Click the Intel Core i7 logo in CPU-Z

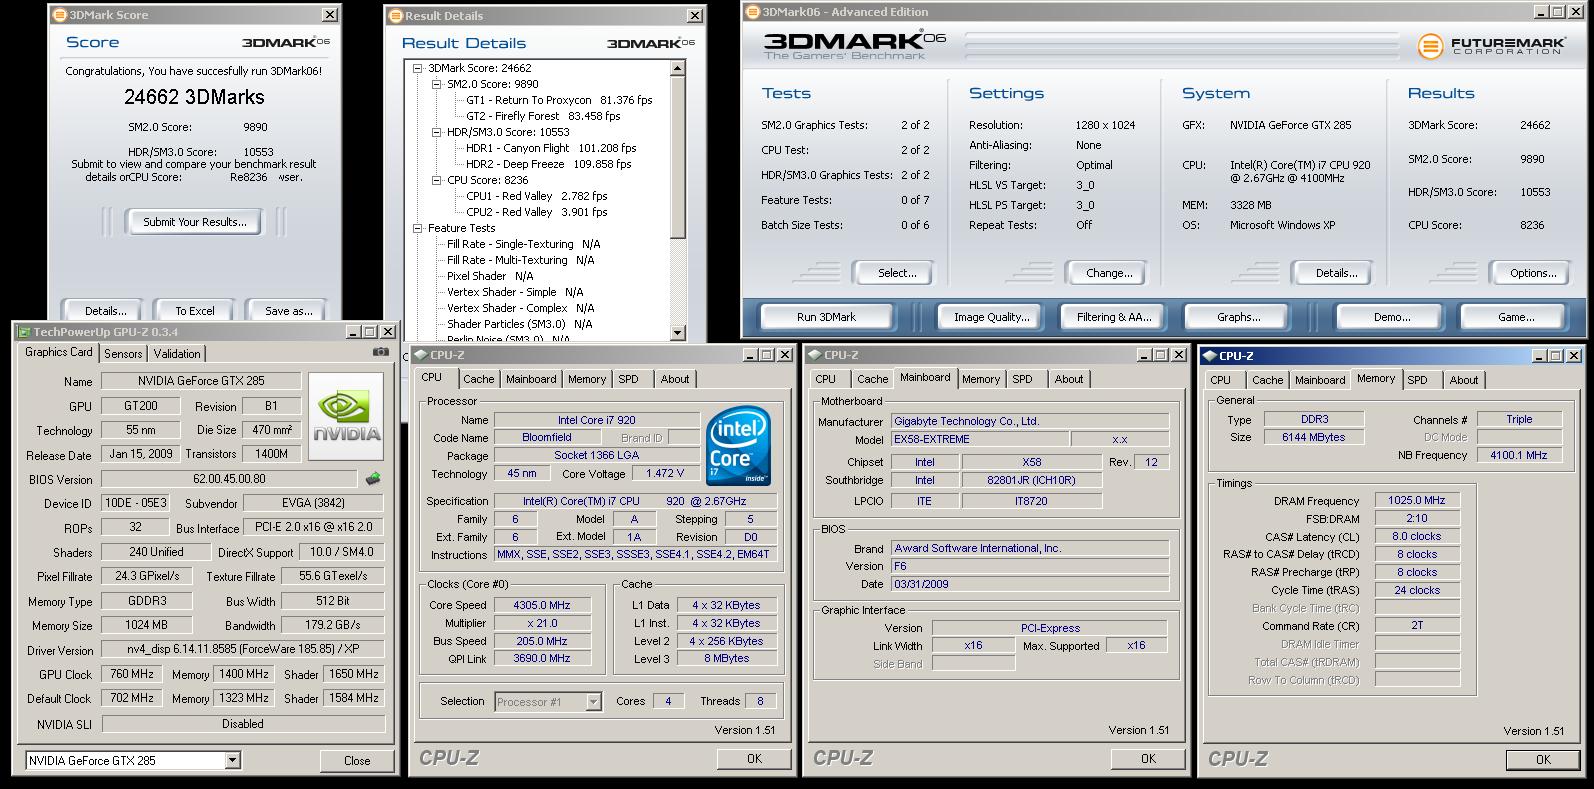[x=738, y=447]
